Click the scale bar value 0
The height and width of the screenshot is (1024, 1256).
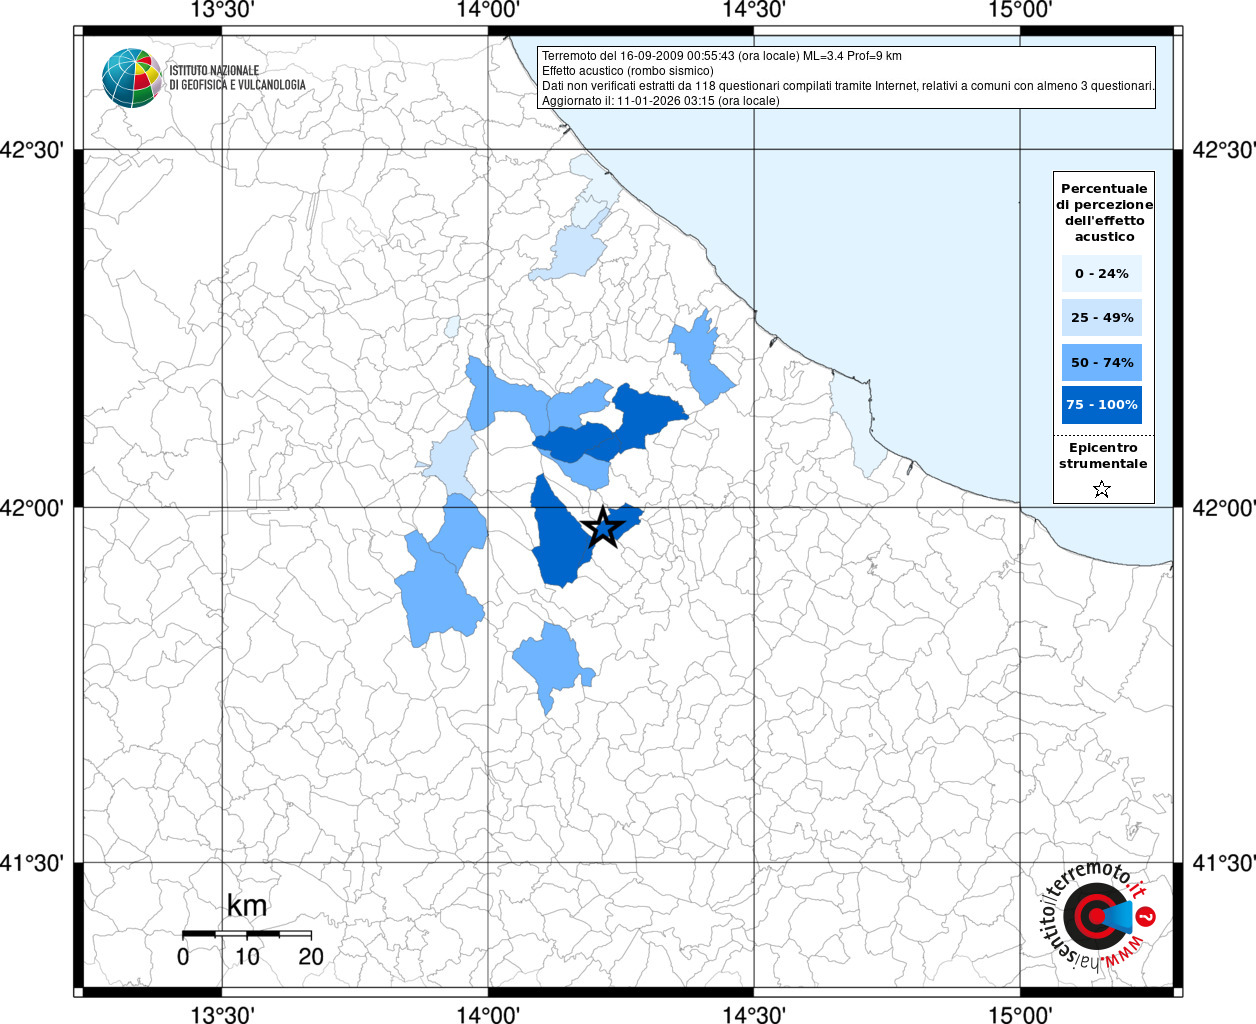(x=183, y=957)
